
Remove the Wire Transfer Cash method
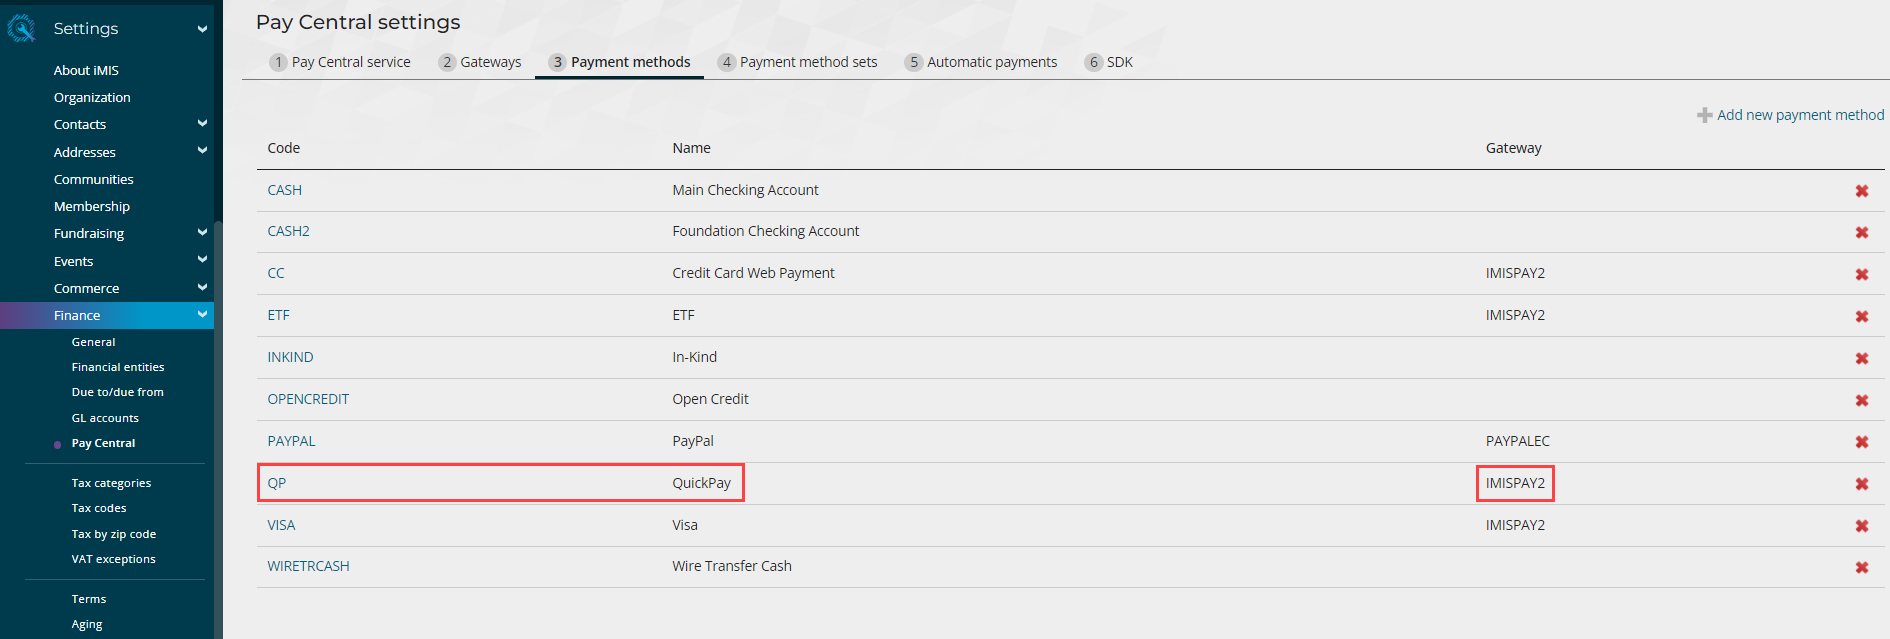coord(1861,567)
